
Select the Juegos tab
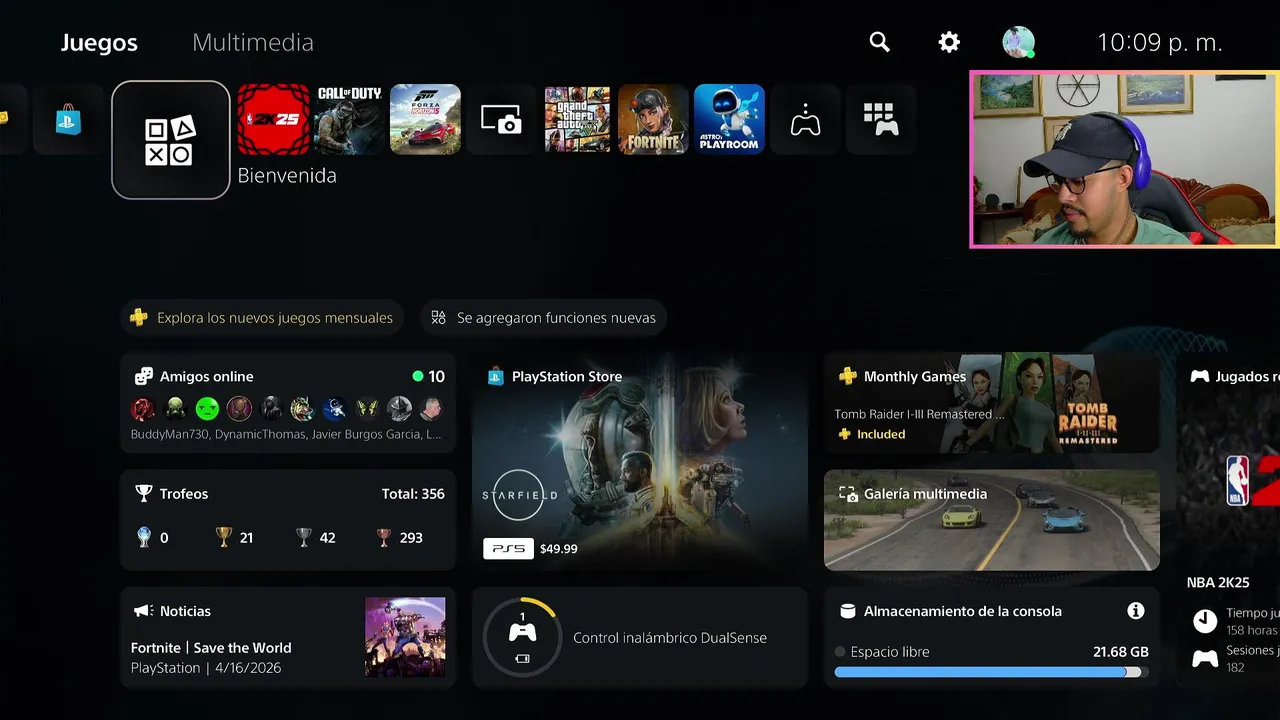click(99, 43)
